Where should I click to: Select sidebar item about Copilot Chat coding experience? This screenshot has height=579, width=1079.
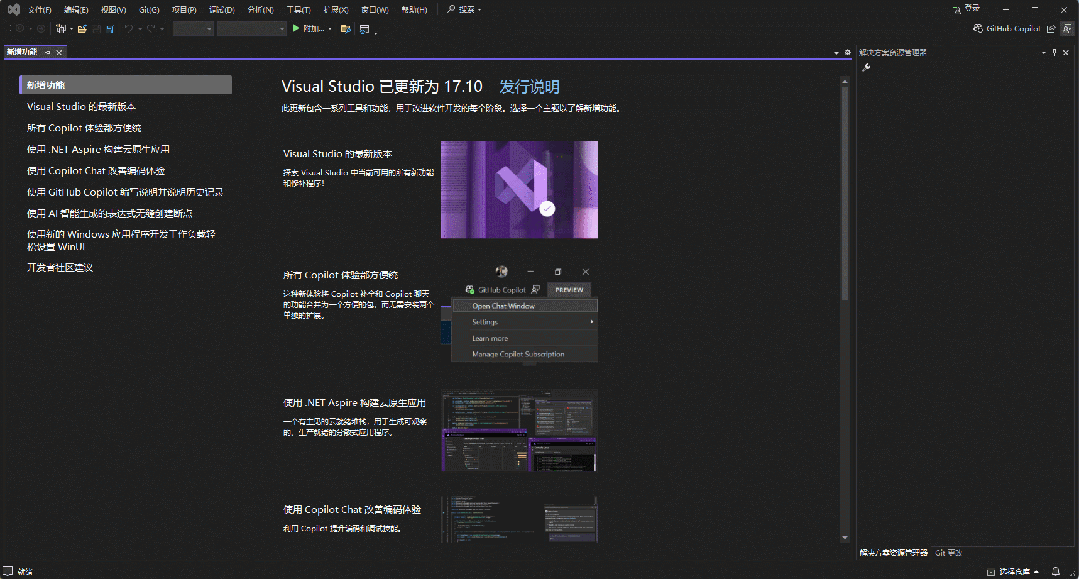click(96, 171)
